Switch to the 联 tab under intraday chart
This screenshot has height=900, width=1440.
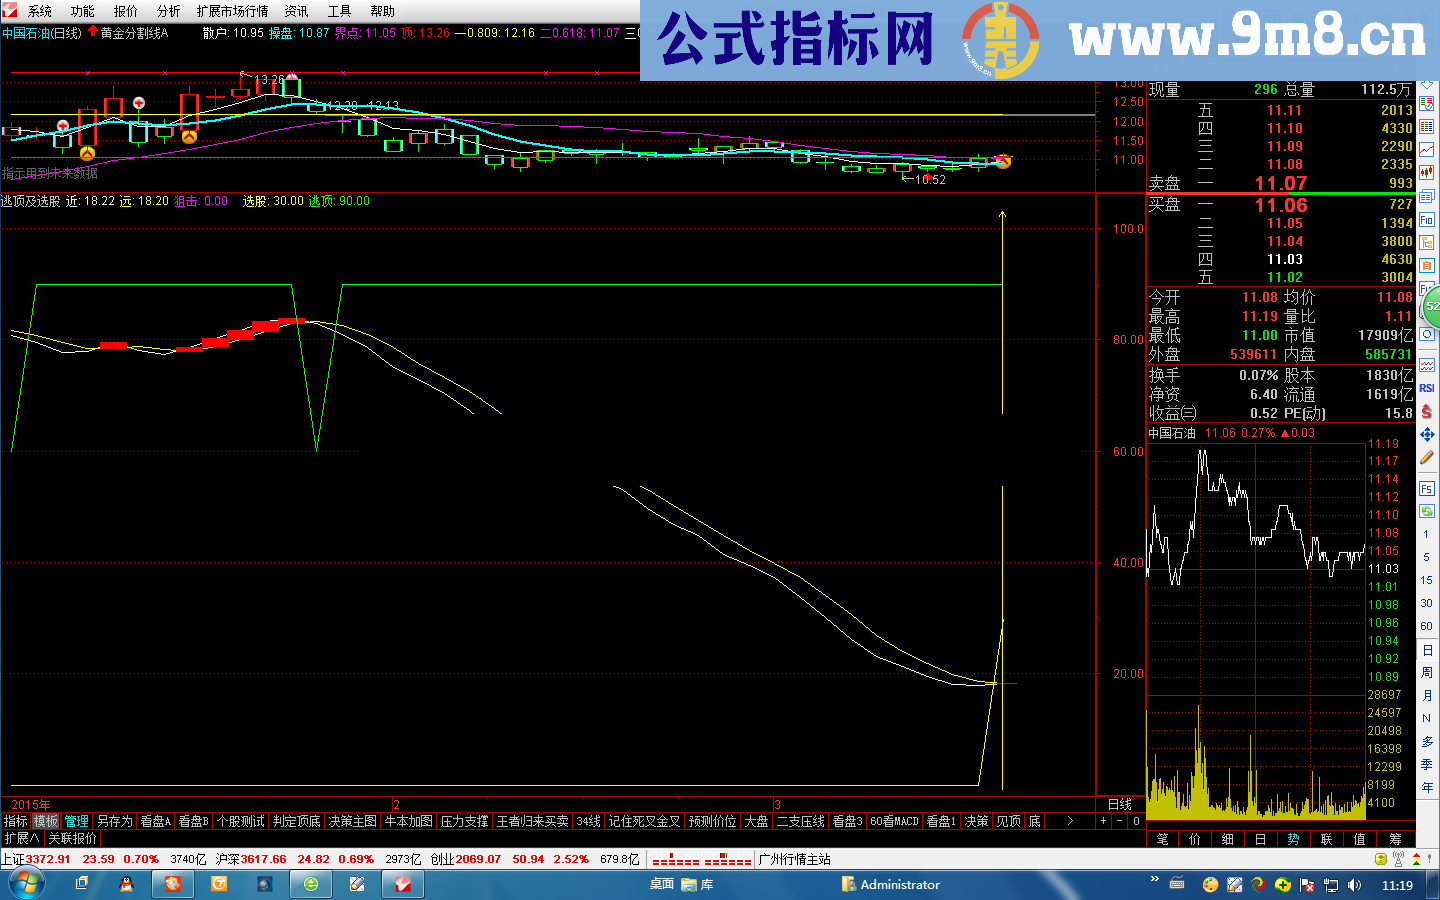[1327, 839]
